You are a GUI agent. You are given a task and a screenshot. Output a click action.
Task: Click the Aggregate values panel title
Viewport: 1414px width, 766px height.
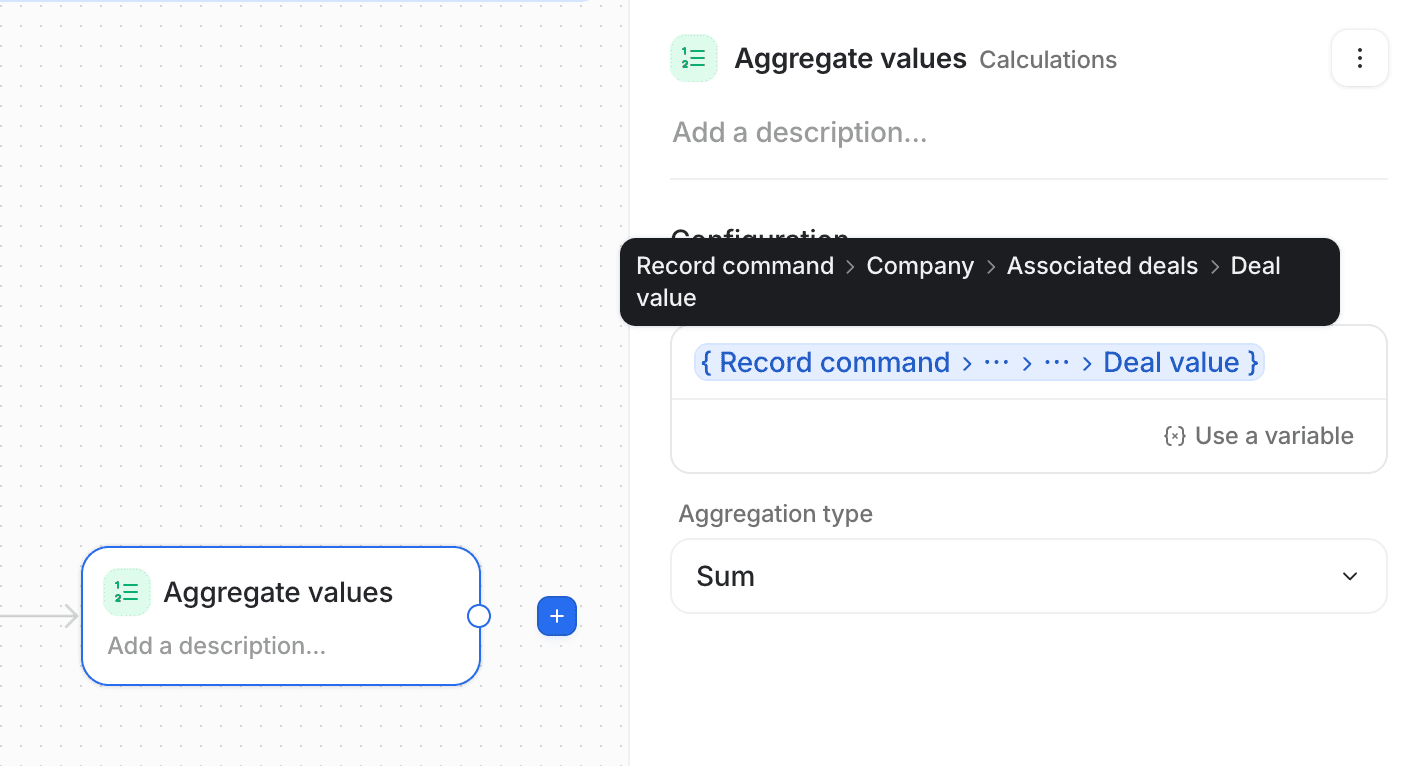click(850, 59)
